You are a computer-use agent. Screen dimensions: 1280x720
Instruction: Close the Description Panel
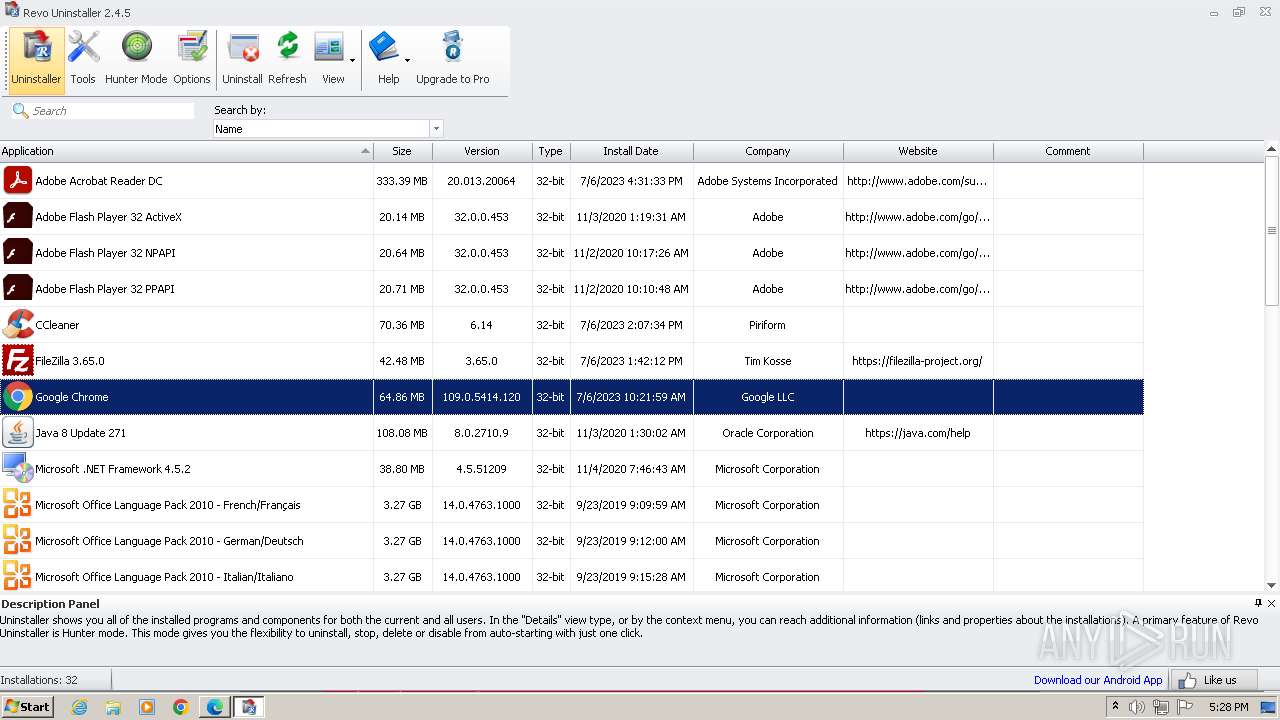point(1272,603)
